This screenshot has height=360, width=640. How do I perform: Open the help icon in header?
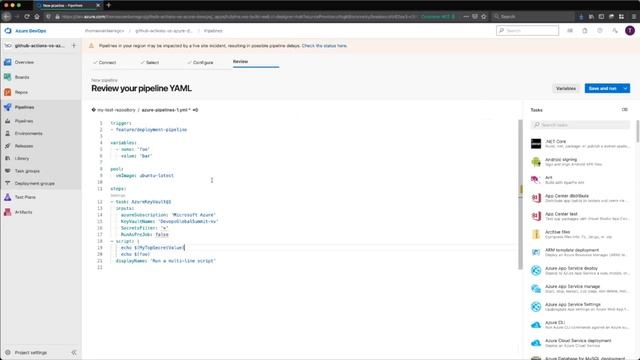pos(600,31)
